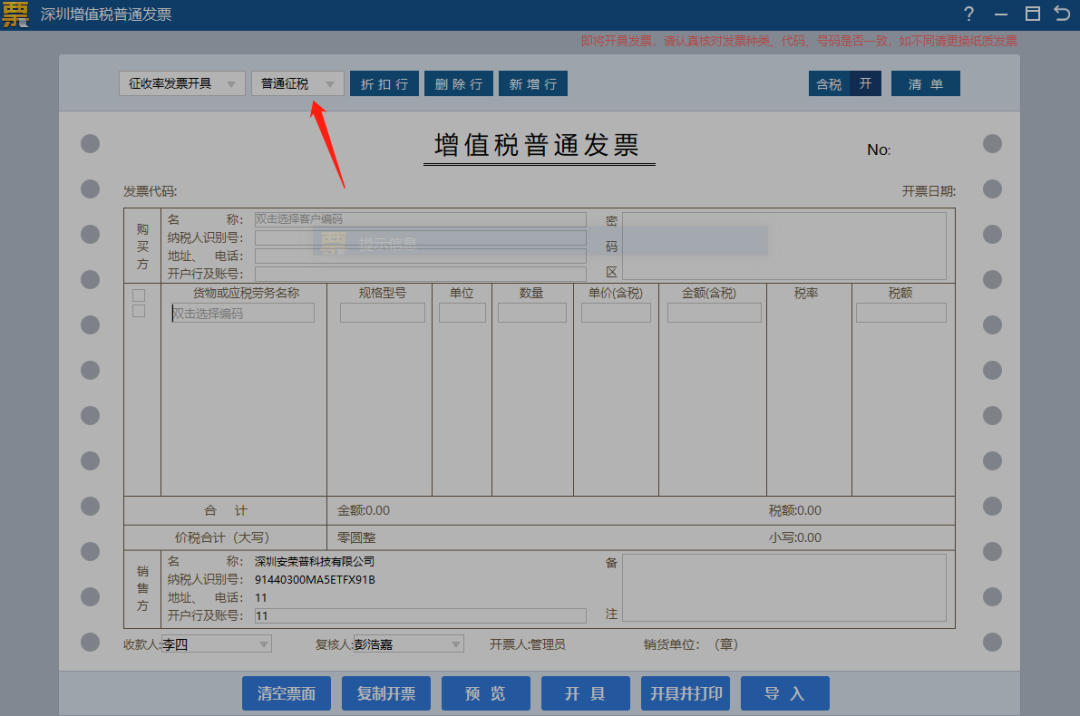Click the 开具并打印 issue and print button
This screenshot has width=1080, height=716.
685,693
